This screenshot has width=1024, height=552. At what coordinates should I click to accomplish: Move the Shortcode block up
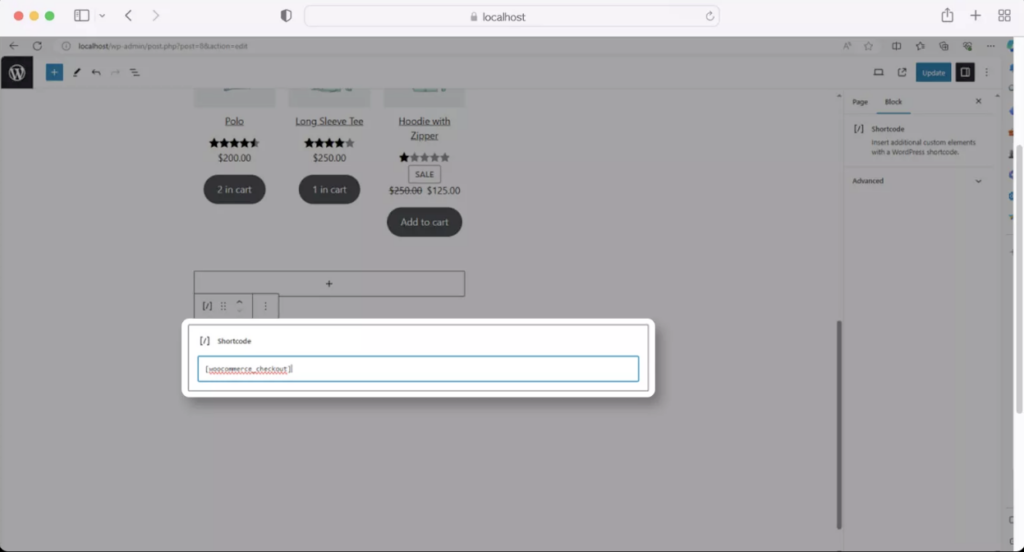(x=239, y=301)
